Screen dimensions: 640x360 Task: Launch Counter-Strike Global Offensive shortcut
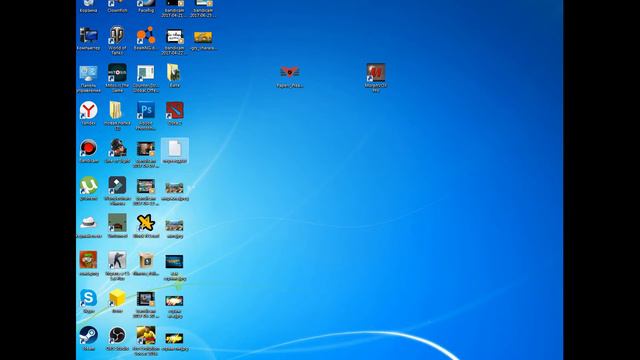(x=146, y=73)
